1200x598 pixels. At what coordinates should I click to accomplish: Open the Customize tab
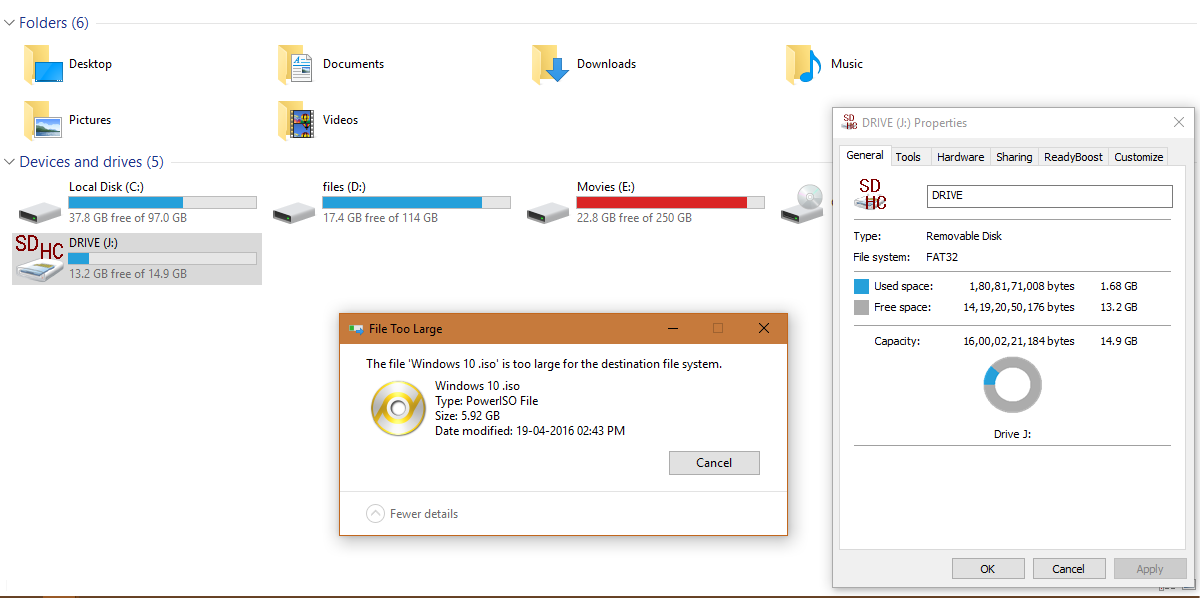1138,157
